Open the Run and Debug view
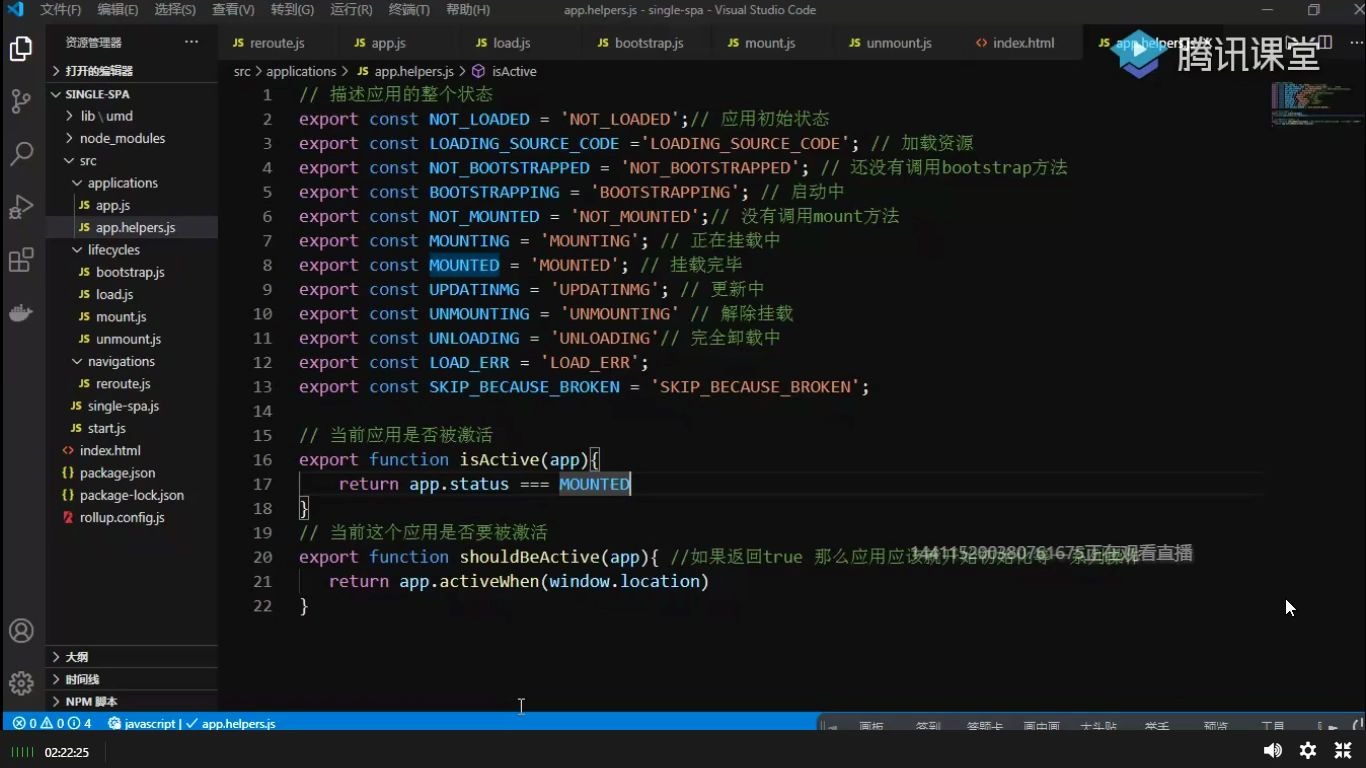This screenshot has height=768, width=1366. (x=22, y=206)
